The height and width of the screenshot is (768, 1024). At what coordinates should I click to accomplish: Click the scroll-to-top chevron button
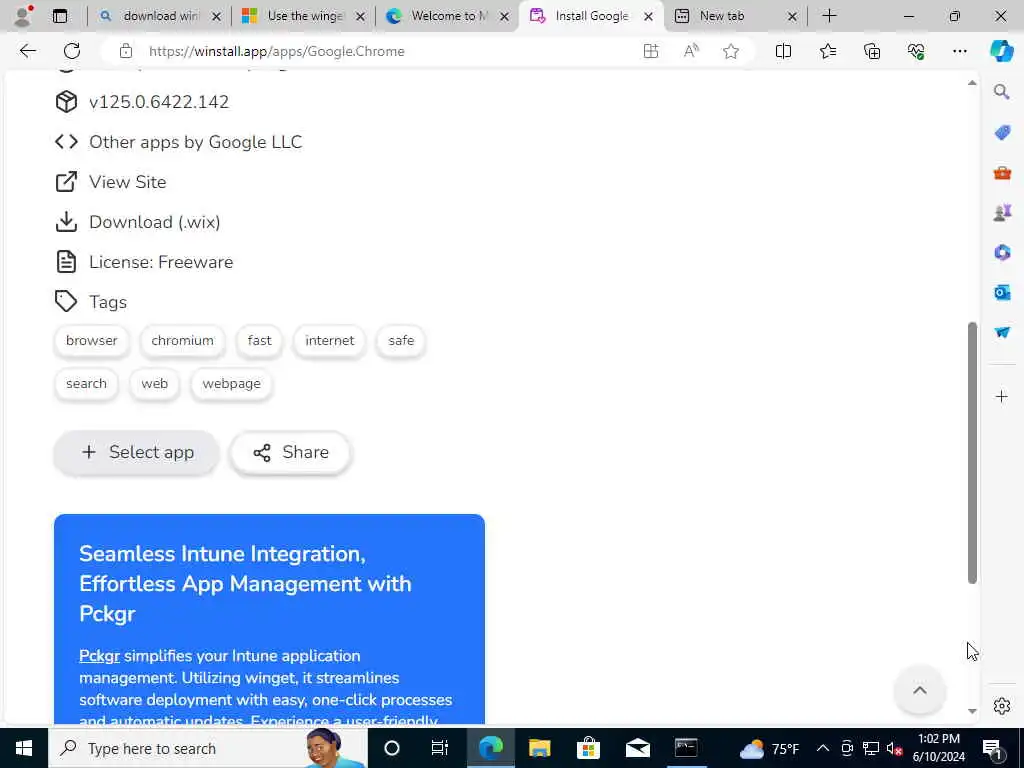coord(920,690)
